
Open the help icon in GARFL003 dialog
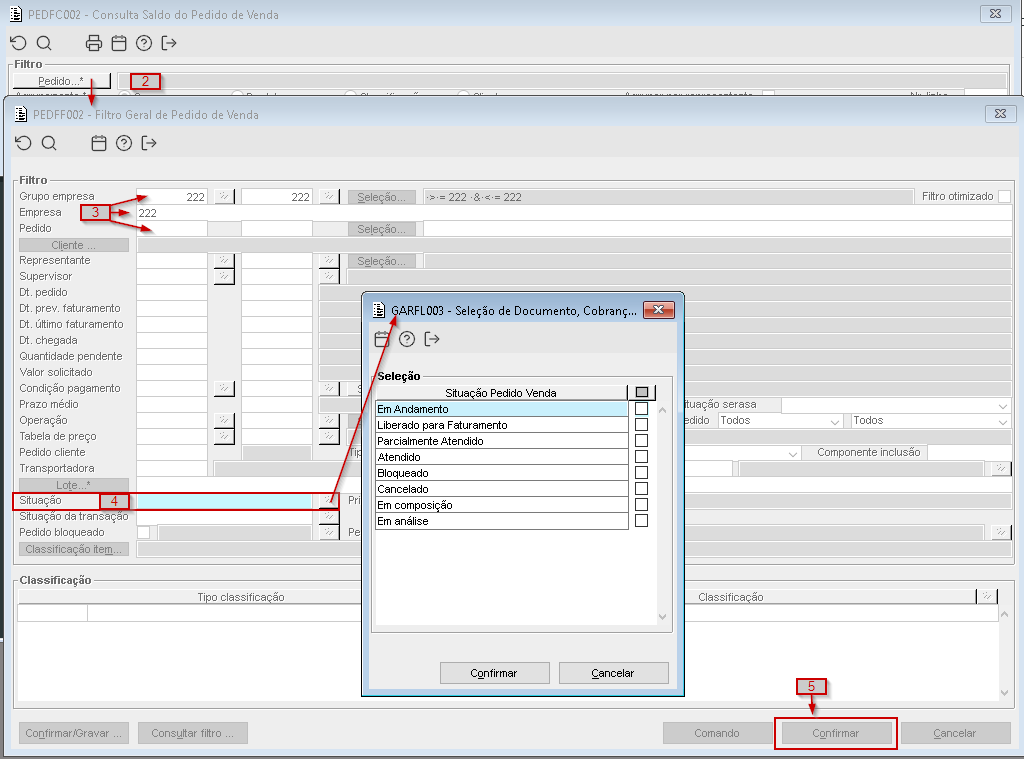pyautogui.click(x=407, y=339)
